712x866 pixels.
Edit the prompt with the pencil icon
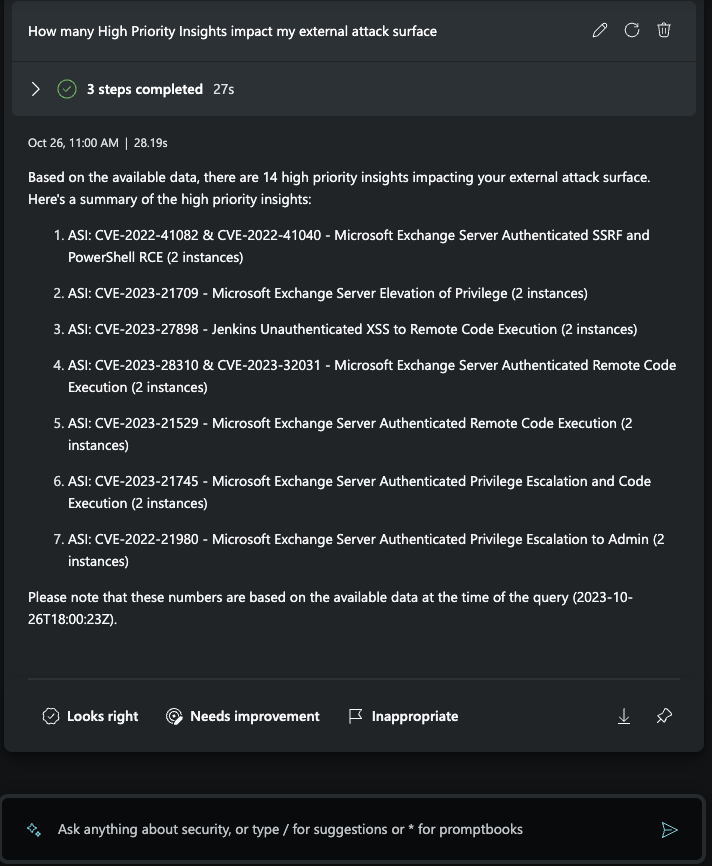pos(600,30)
